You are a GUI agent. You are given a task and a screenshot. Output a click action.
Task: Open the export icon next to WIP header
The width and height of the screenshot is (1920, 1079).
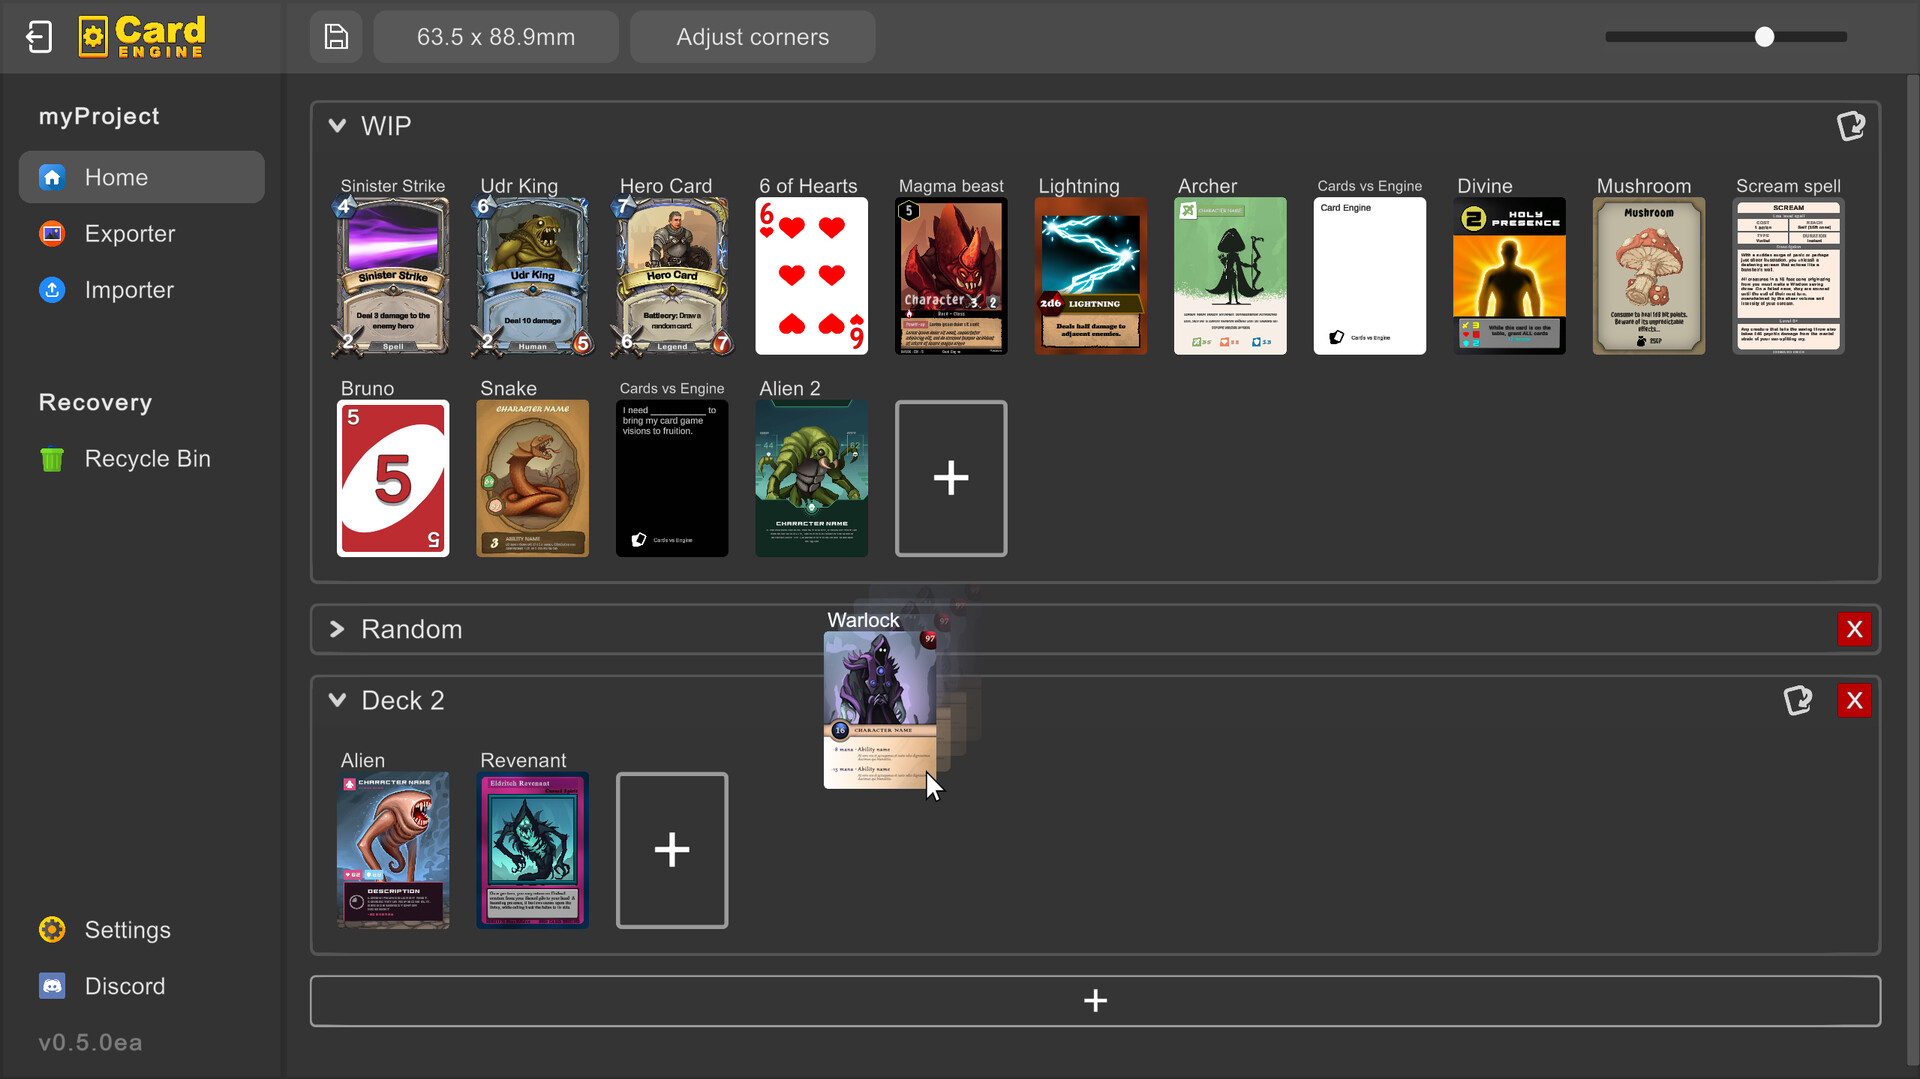tap(1851, 125)
